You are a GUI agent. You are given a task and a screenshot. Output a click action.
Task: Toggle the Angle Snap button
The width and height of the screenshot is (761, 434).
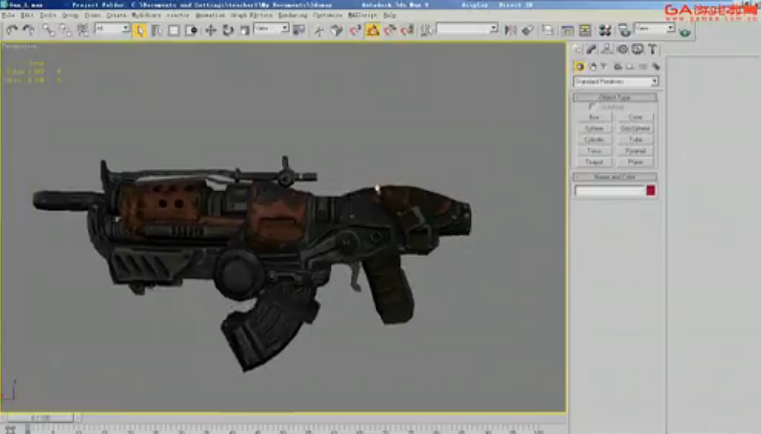(390, 30)
